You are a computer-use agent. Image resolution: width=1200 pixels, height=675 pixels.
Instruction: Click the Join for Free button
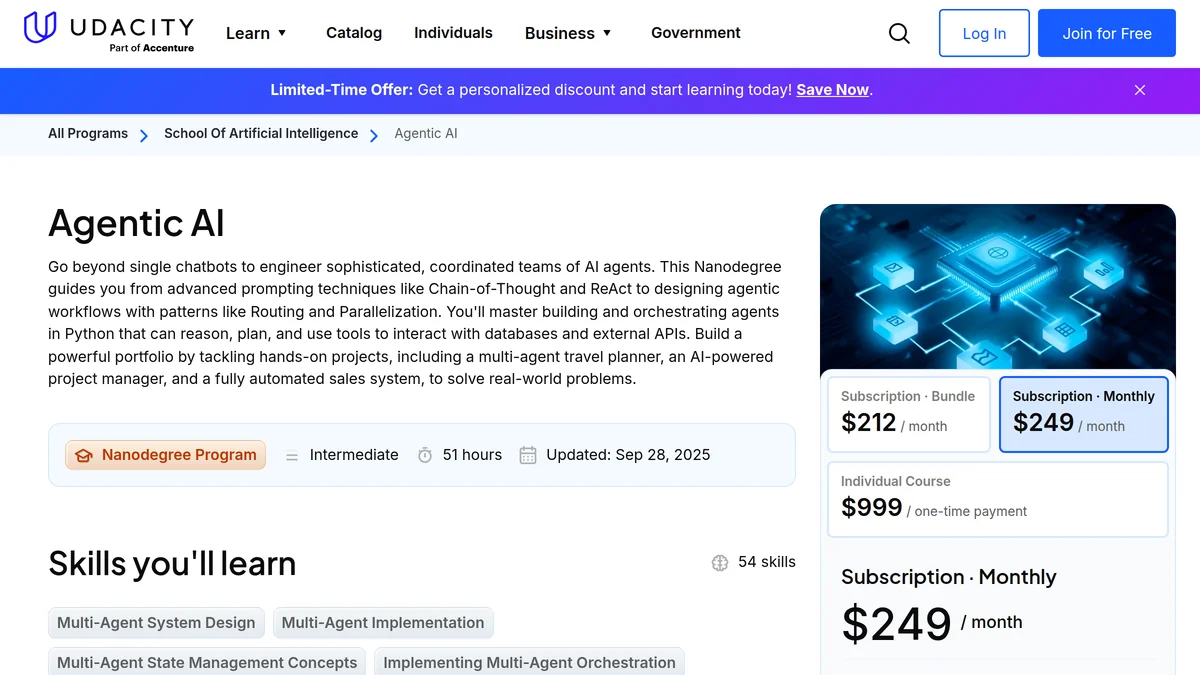[1106, 33]
